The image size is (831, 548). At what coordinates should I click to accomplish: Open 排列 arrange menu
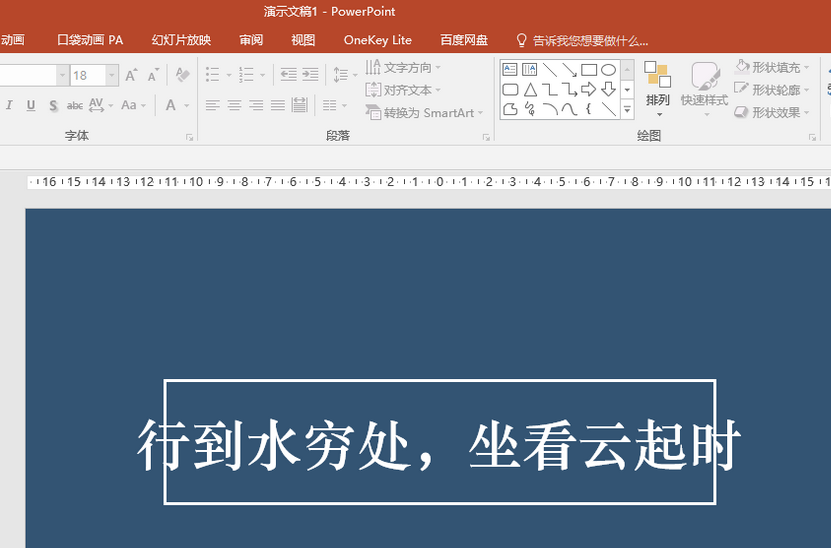(x=658, y=89)
